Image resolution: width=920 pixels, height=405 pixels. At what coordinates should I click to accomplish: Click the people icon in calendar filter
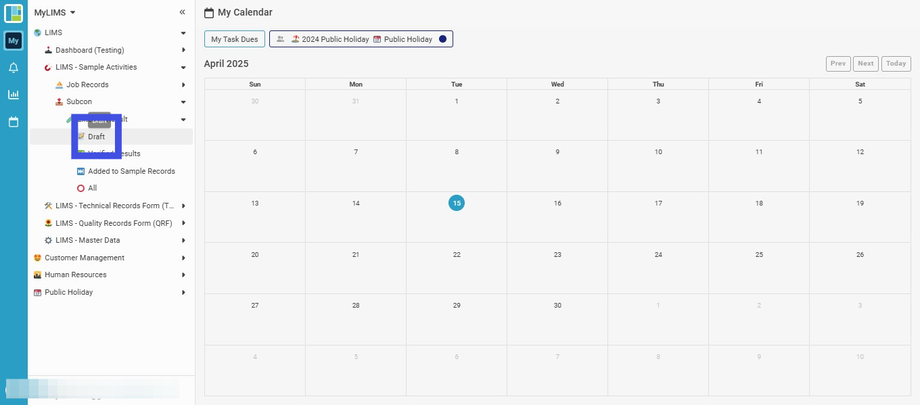[x=280, y=39]
